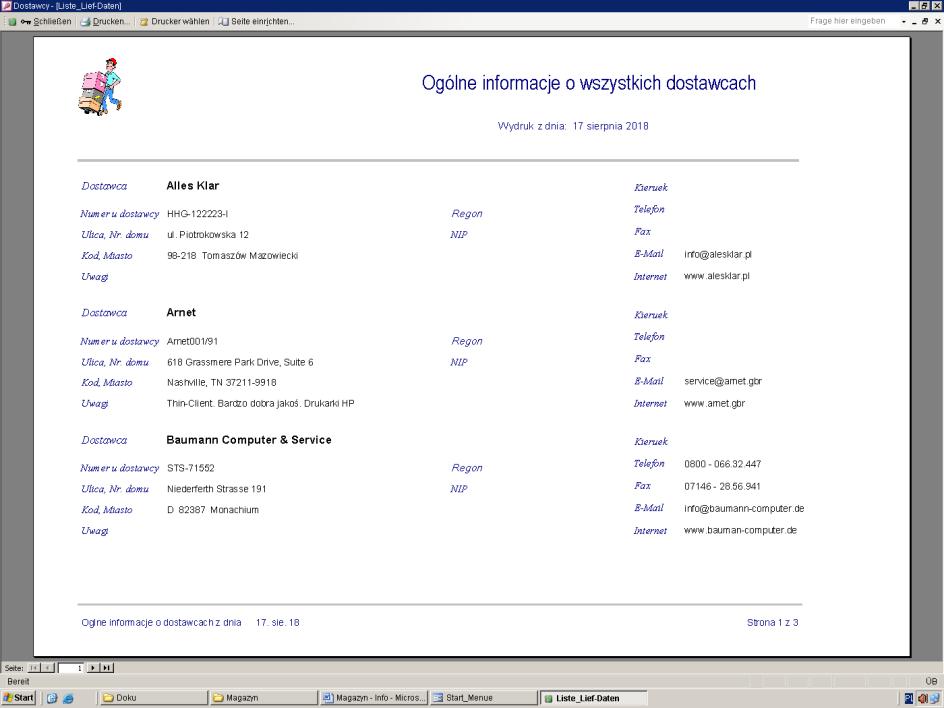The height and width of the screenshot is (708, 944).
Task: Click city 'Nashville, TN 37211-9918'
Action: click(x=222, y=382)
